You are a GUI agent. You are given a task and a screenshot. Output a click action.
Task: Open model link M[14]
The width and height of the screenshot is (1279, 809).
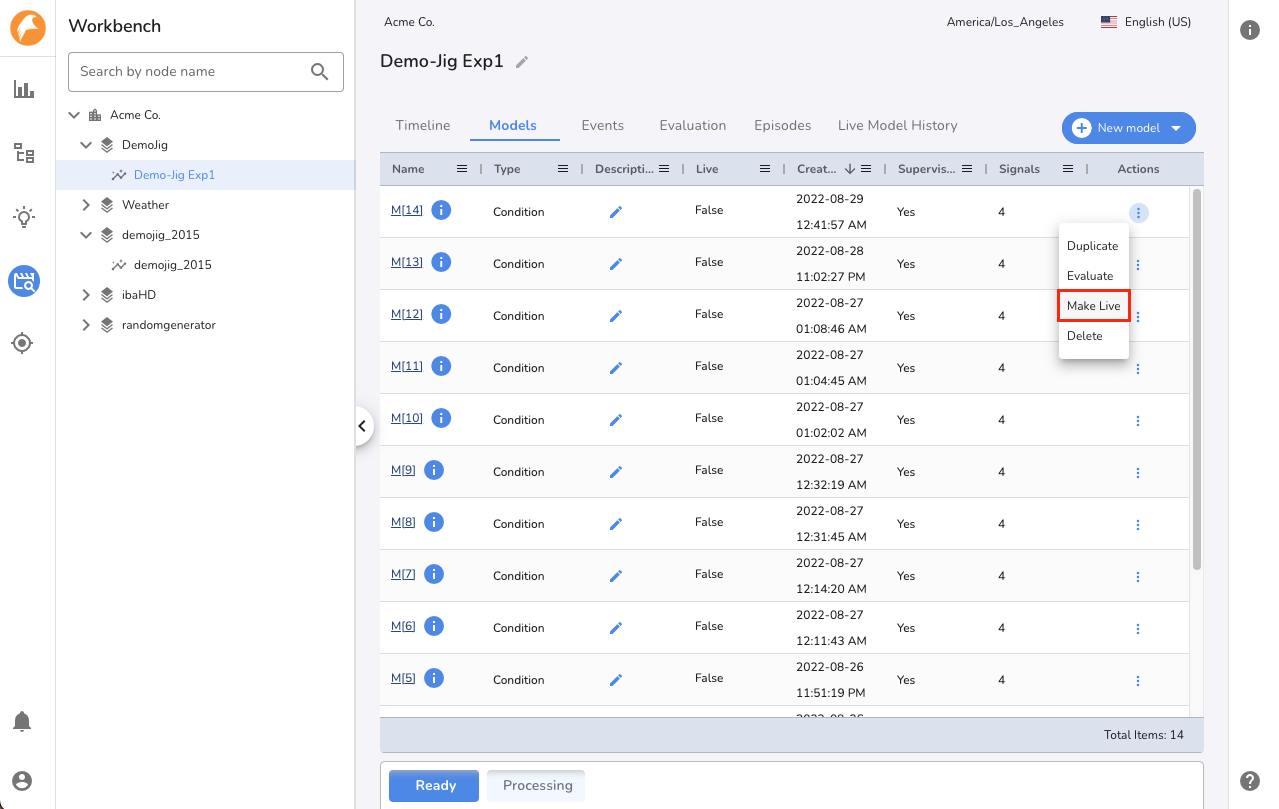point(407,210)
